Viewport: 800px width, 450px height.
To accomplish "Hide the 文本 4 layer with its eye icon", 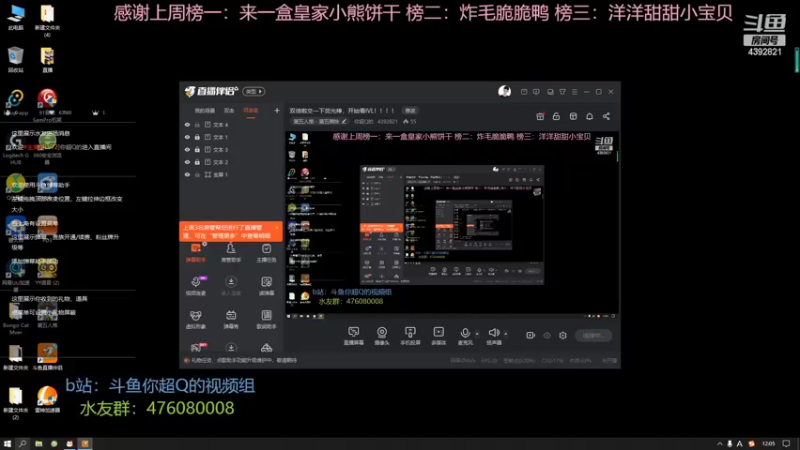I will coord(187,124).
